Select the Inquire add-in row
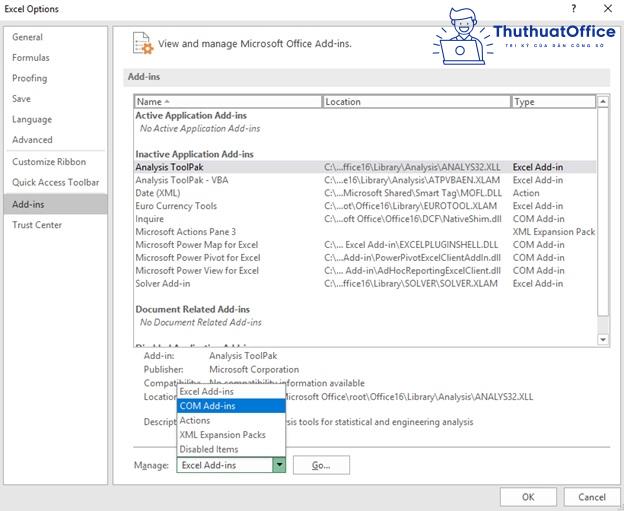Image resolution: width=624 pixels, height=511 pixels. click(365, 219)
